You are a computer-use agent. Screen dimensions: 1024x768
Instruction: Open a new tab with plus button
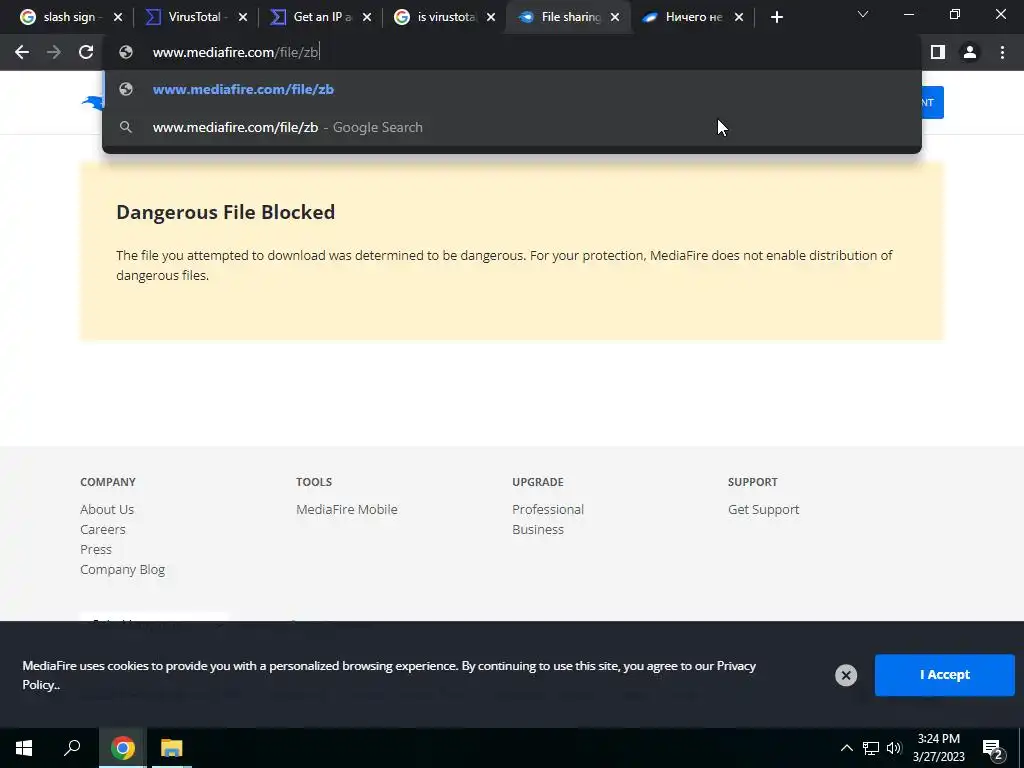coord(776,18)
